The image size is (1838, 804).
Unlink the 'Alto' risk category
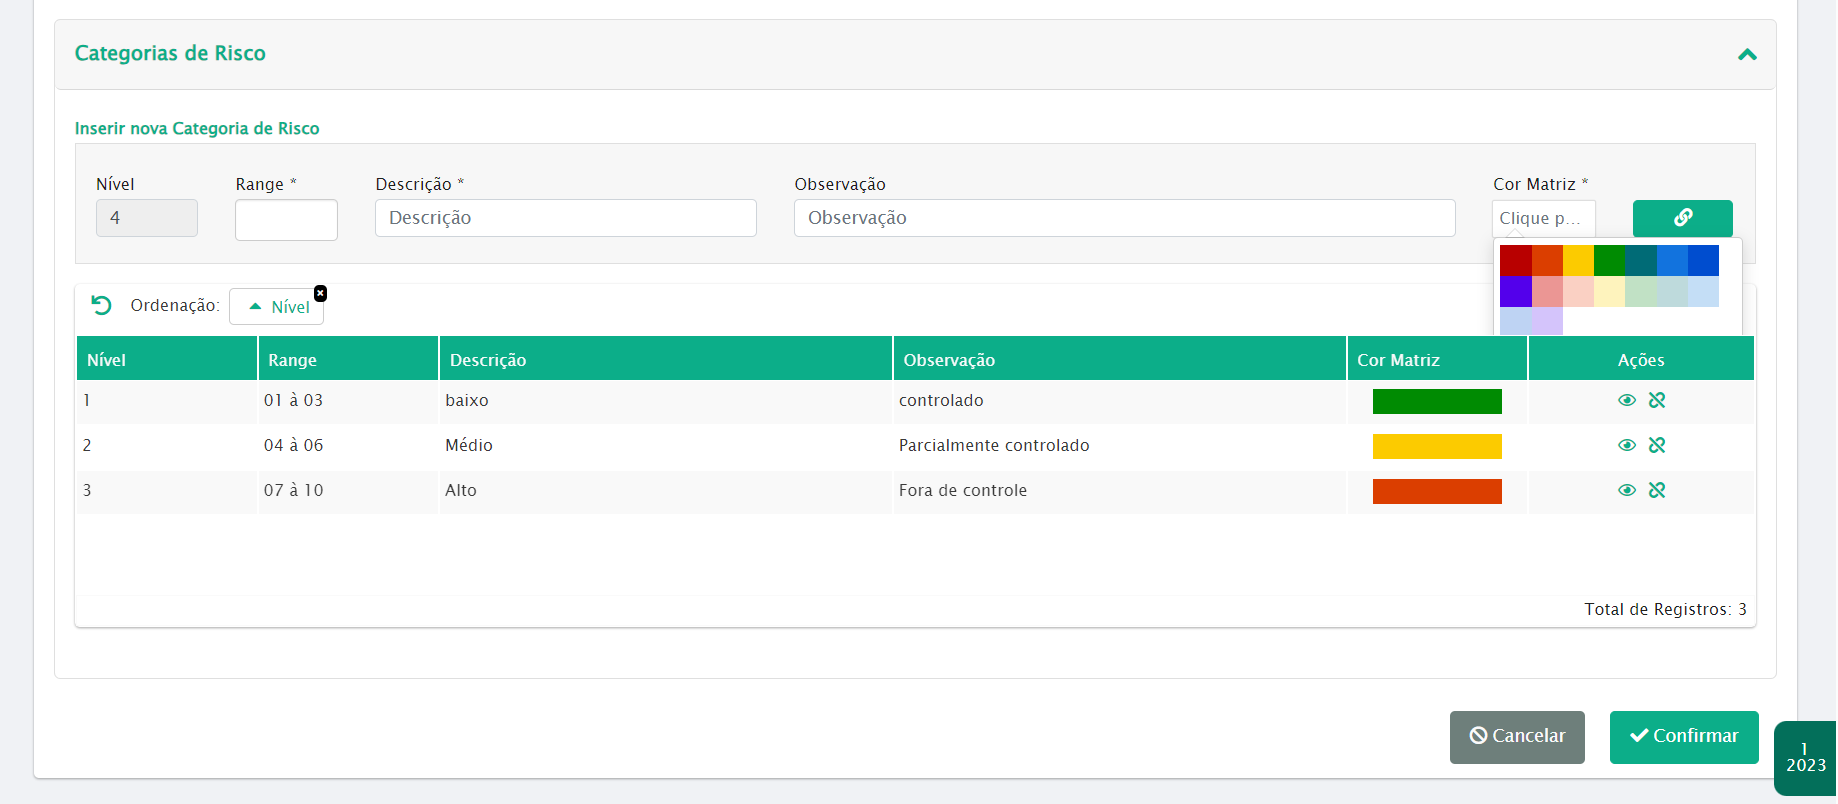pyautogui.click(x=1657, y=490)
